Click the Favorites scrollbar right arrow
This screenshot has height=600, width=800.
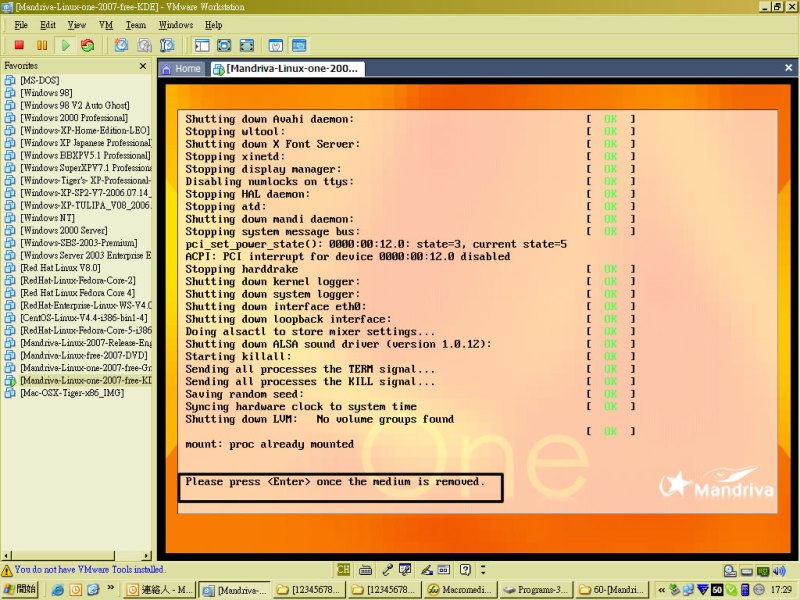pyautogui.click(x=147, y=555)
